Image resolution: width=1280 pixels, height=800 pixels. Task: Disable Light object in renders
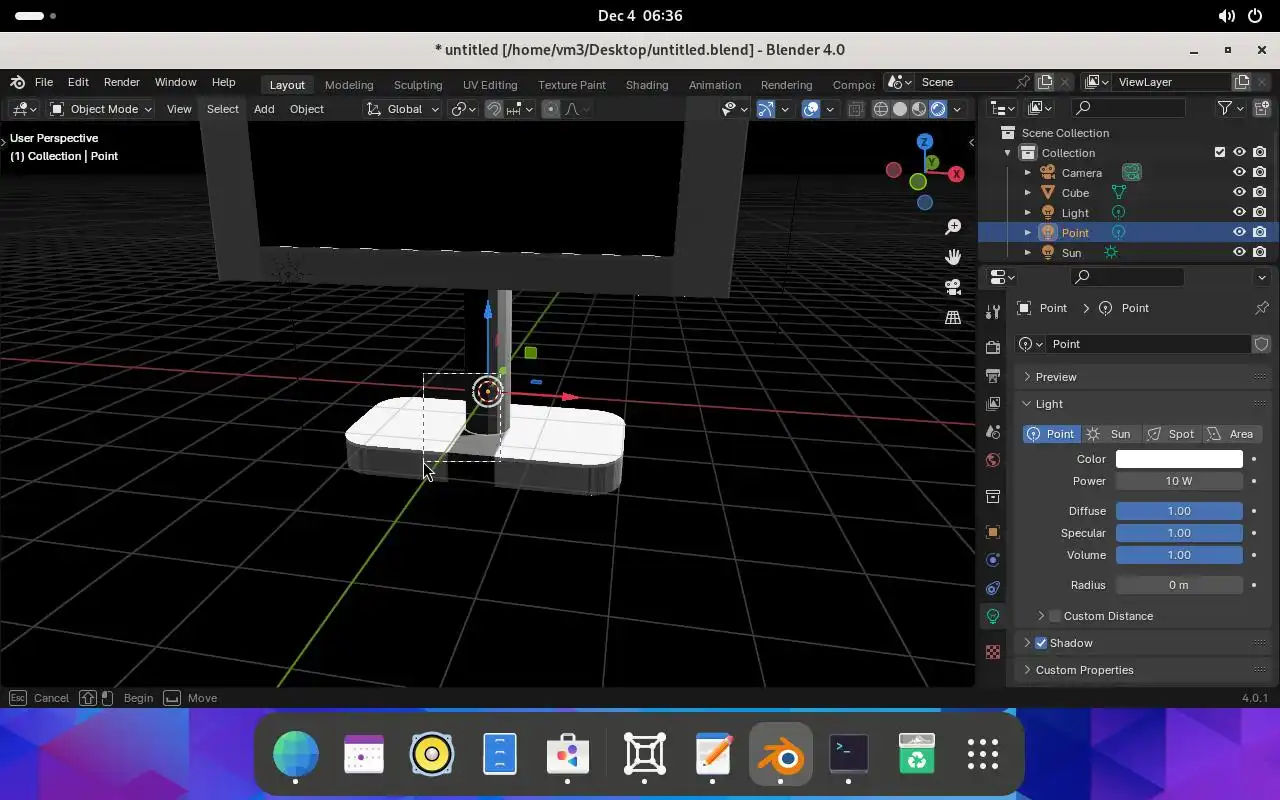[1259, 213]
